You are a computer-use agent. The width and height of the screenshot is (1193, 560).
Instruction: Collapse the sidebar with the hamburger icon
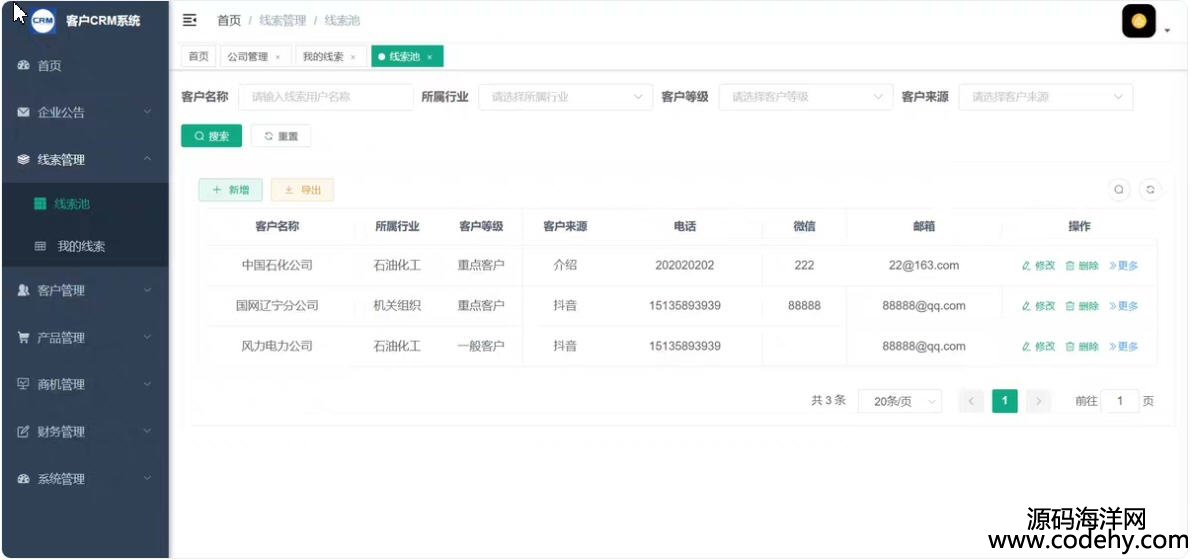(189, 20)
